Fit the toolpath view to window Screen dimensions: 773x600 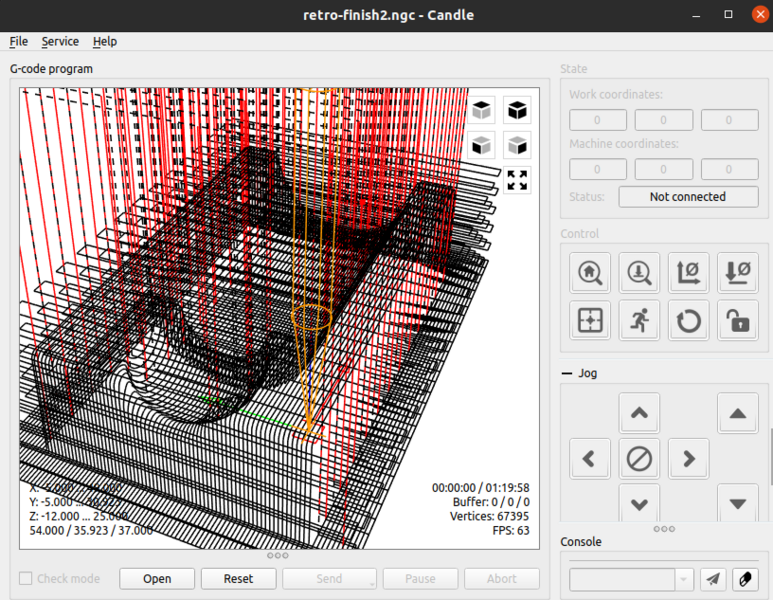(x=517, y=180)
